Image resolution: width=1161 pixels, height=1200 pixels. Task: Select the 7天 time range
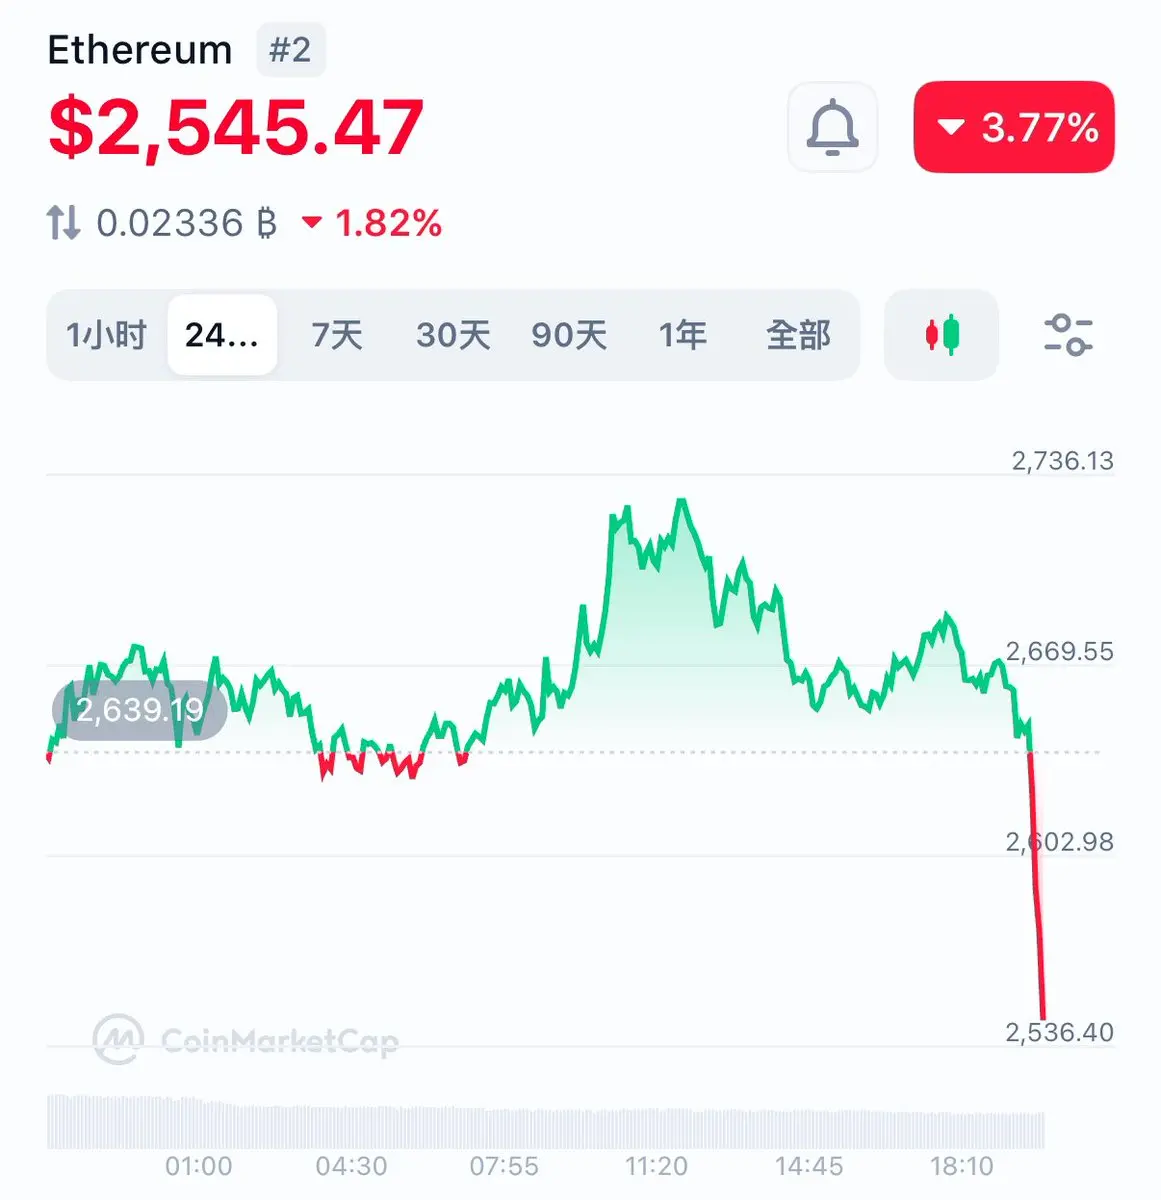click(337, 335)
